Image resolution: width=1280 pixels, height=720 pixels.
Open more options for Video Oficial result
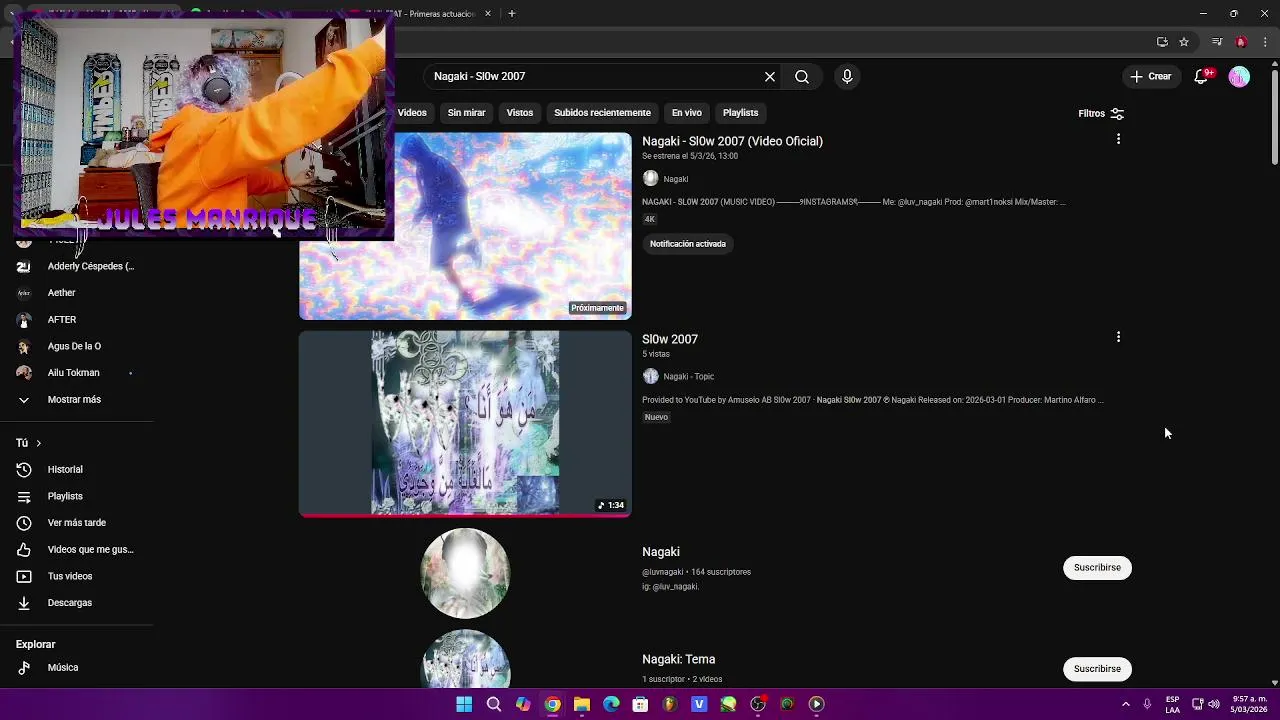click(x=1118, y=139)
